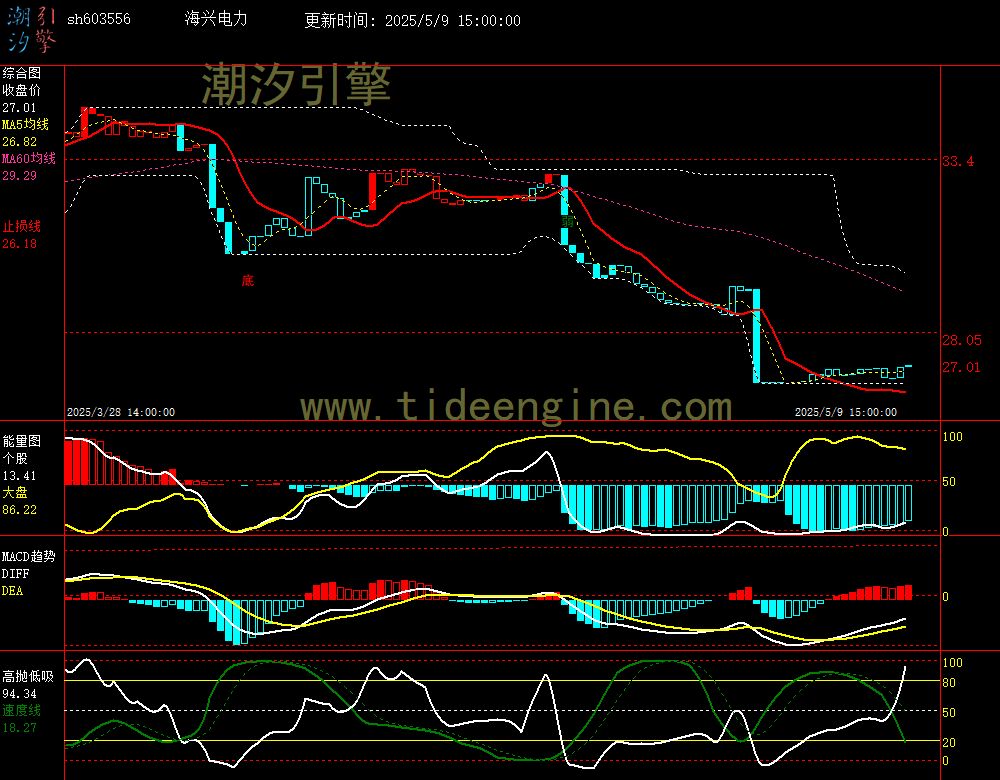Click the 止损线 legend label
1000x780 pixels.
[x=22, y=226]
